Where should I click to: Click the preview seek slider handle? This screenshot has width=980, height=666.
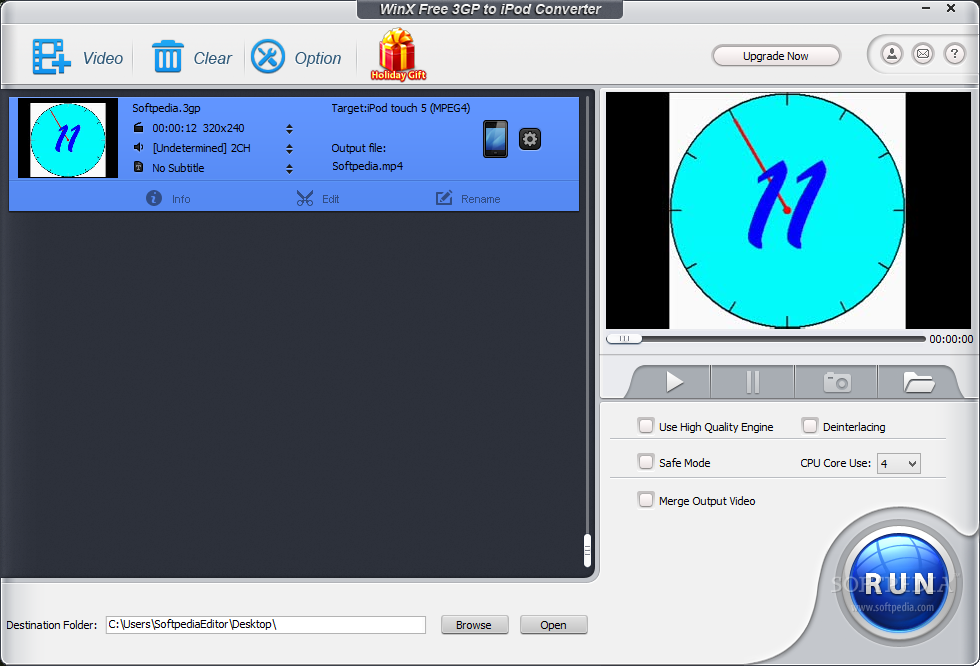click(624, 339)
